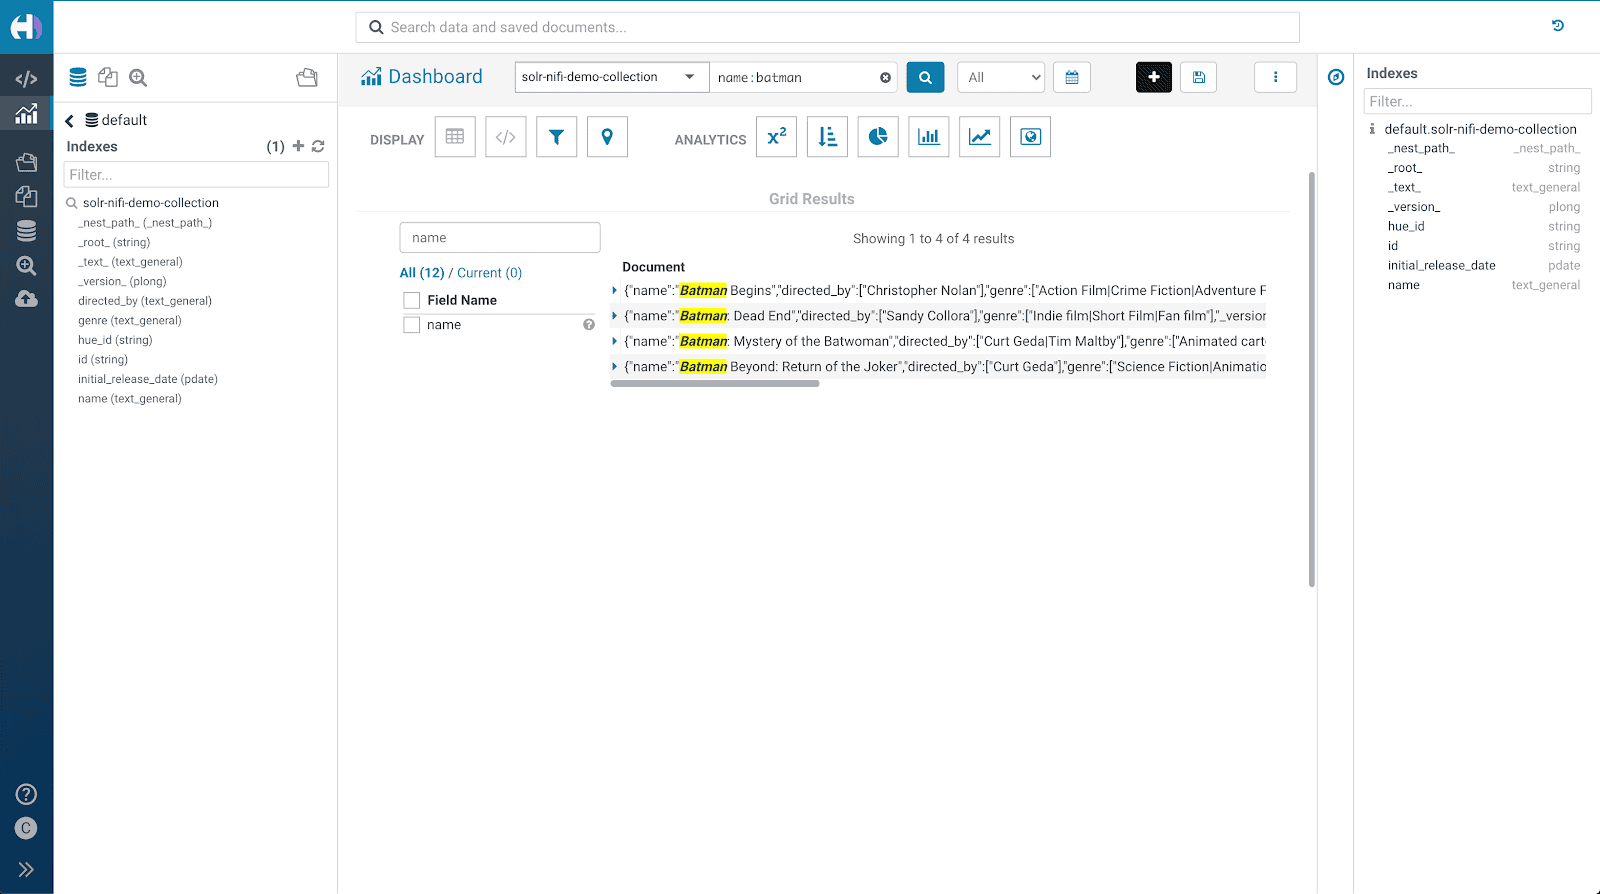Expand the Batman: Dead End result row

(x=614, y=316)
